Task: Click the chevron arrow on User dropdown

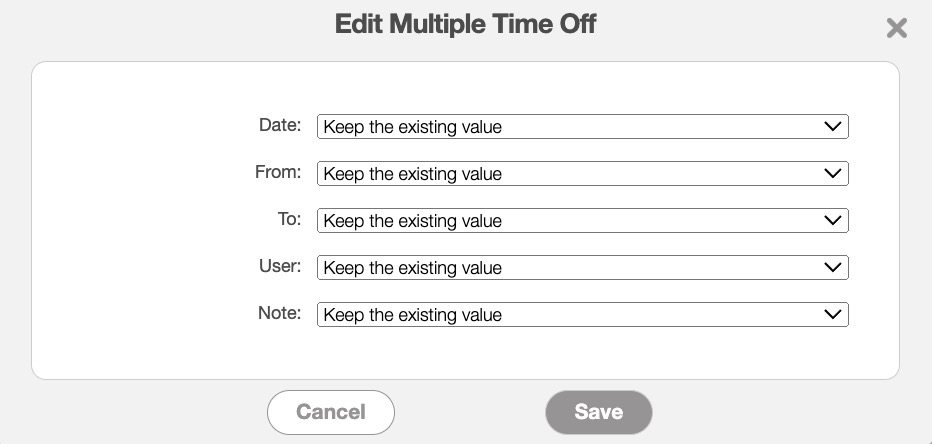Action: click(x=832, y=268)
